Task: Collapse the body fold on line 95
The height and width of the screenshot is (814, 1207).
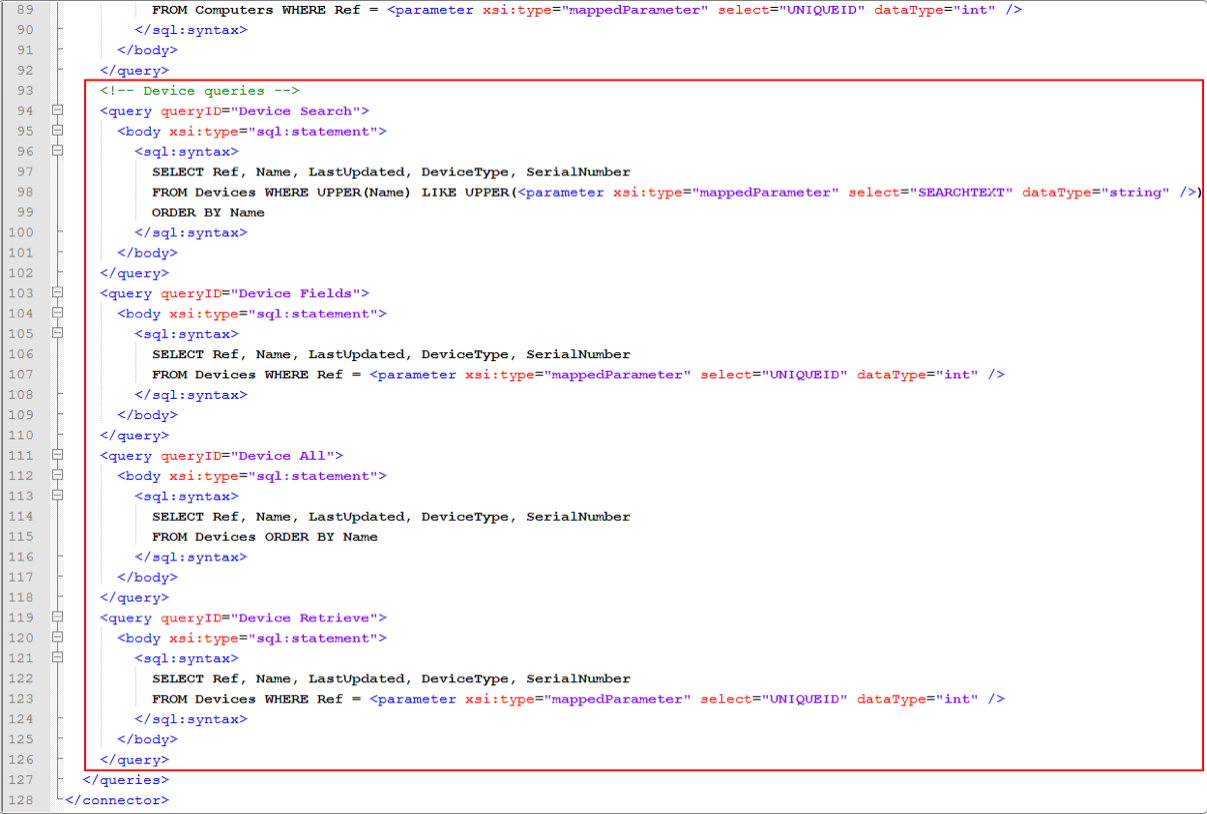Action: click(x=58, y=131)
